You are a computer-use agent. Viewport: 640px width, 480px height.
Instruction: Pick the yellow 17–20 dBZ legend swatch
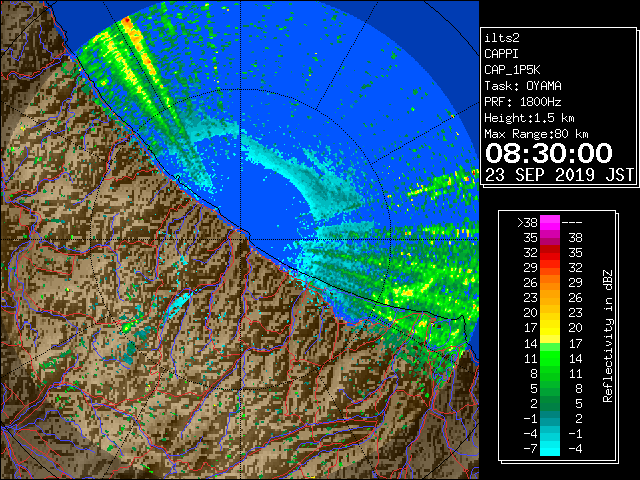[550, 328]
